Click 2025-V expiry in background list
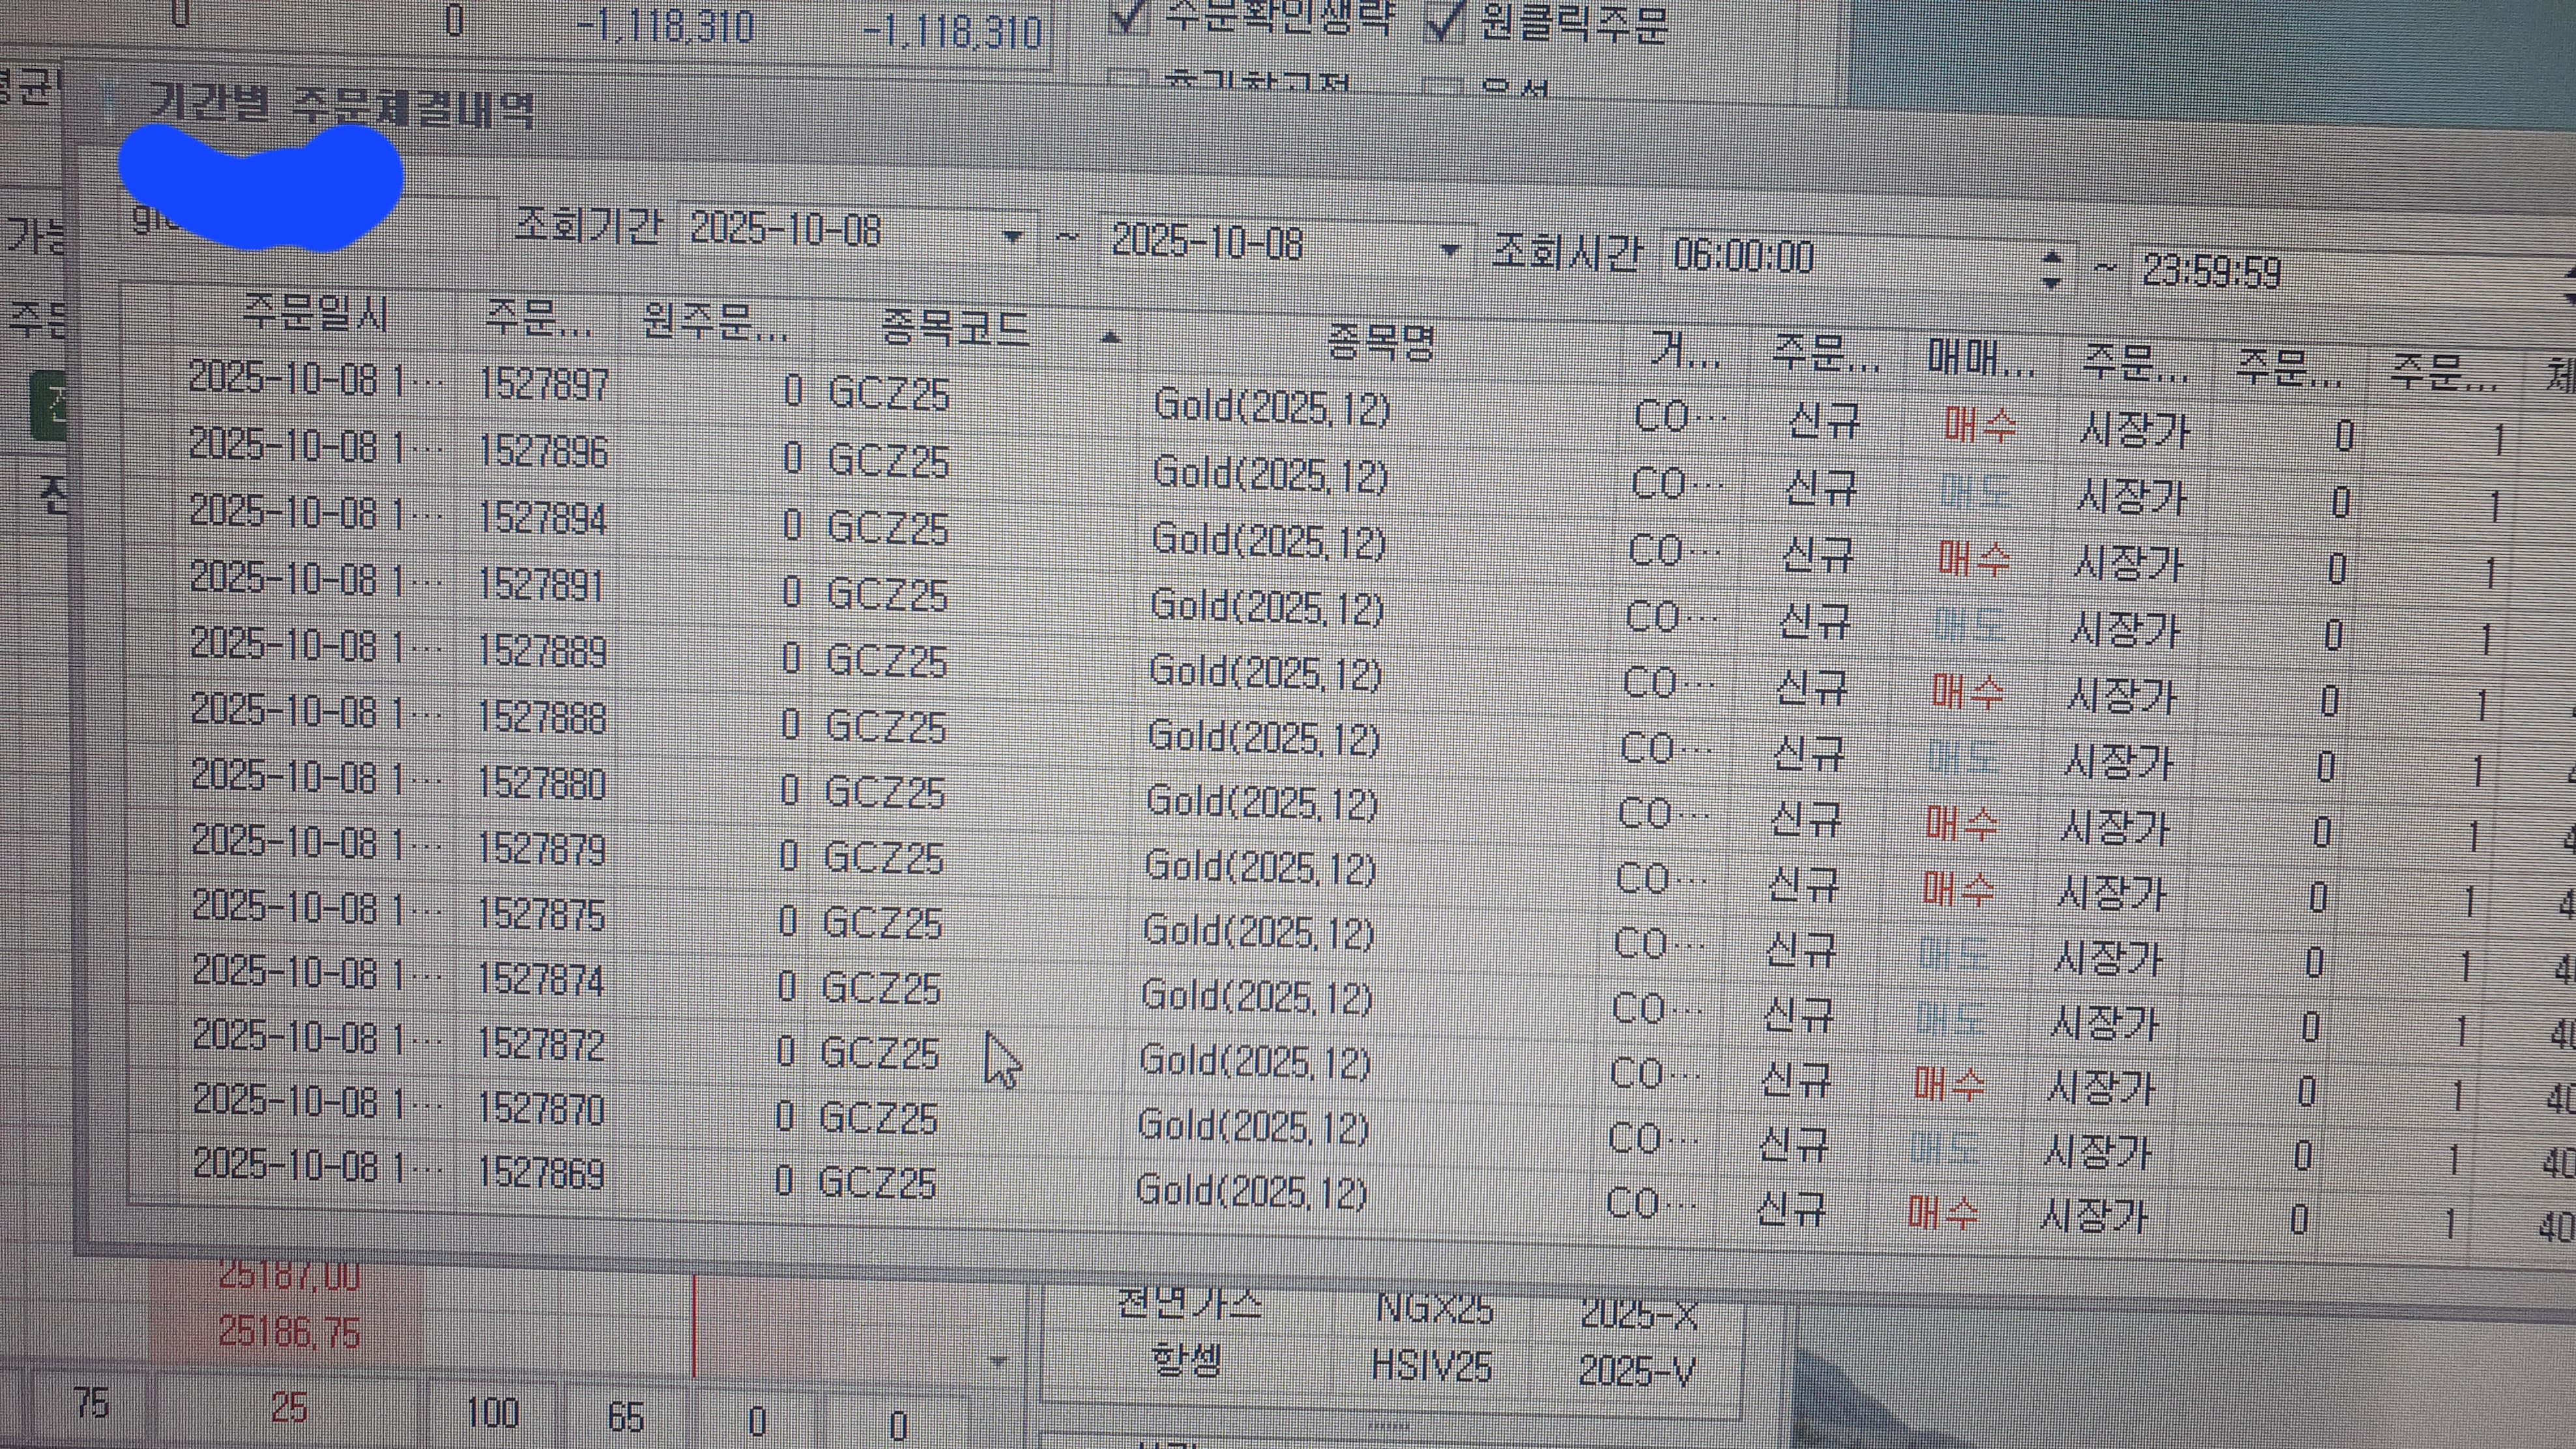The image size is (2576, 1449). tap(1637, 1371)
